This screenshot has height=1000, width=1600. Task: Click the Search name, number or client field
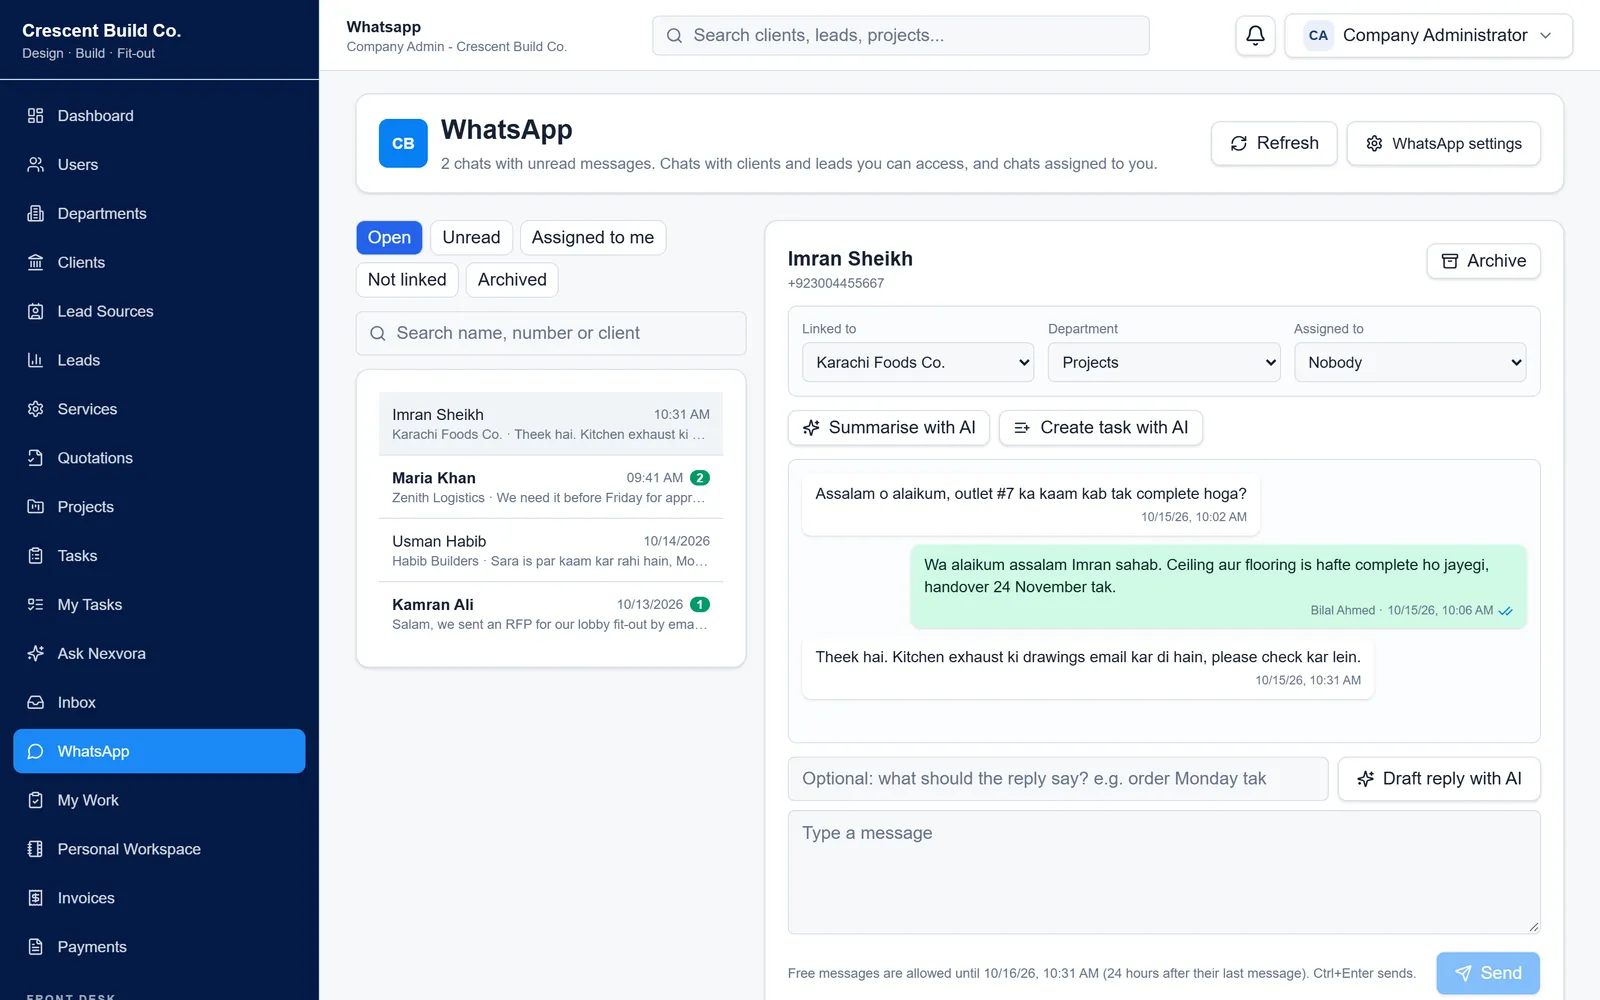point(551,334)
